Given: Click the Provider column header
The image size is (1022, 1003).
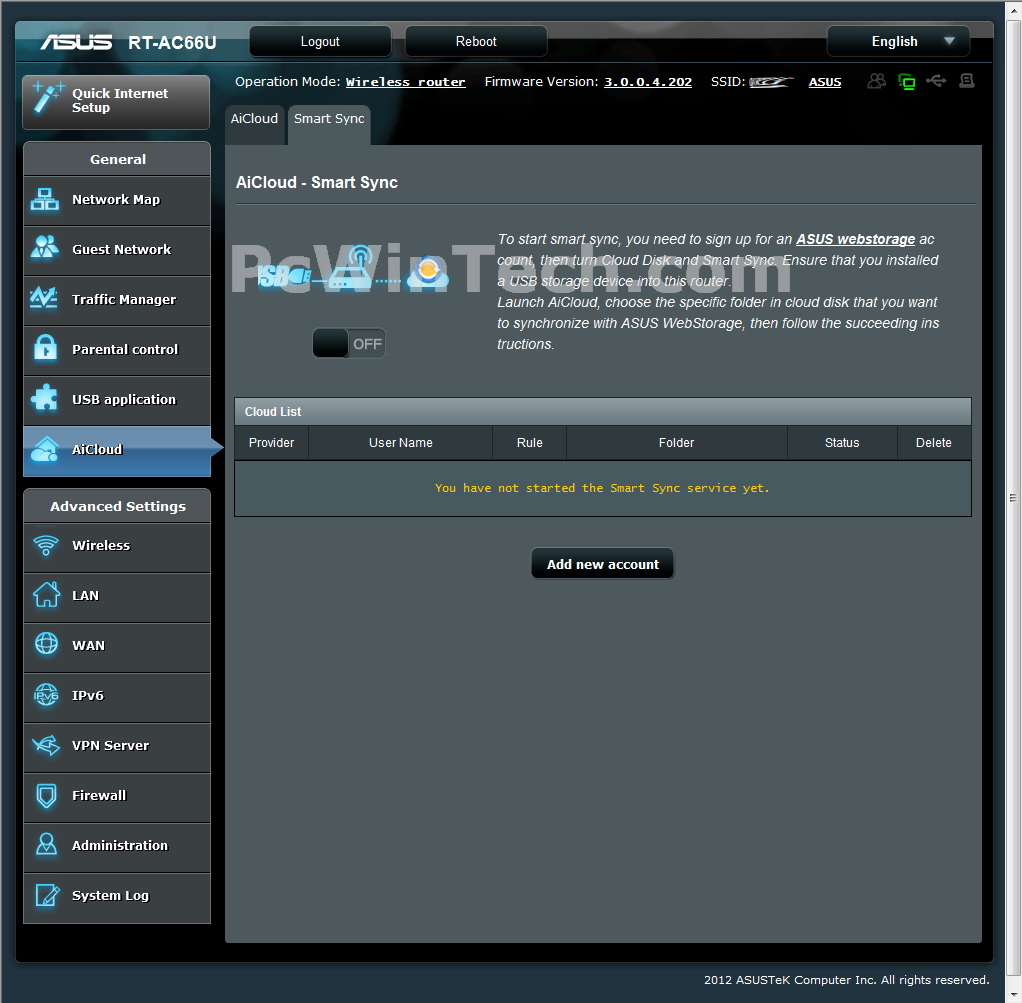Looking at the screenshot, I should click(271, 443).
